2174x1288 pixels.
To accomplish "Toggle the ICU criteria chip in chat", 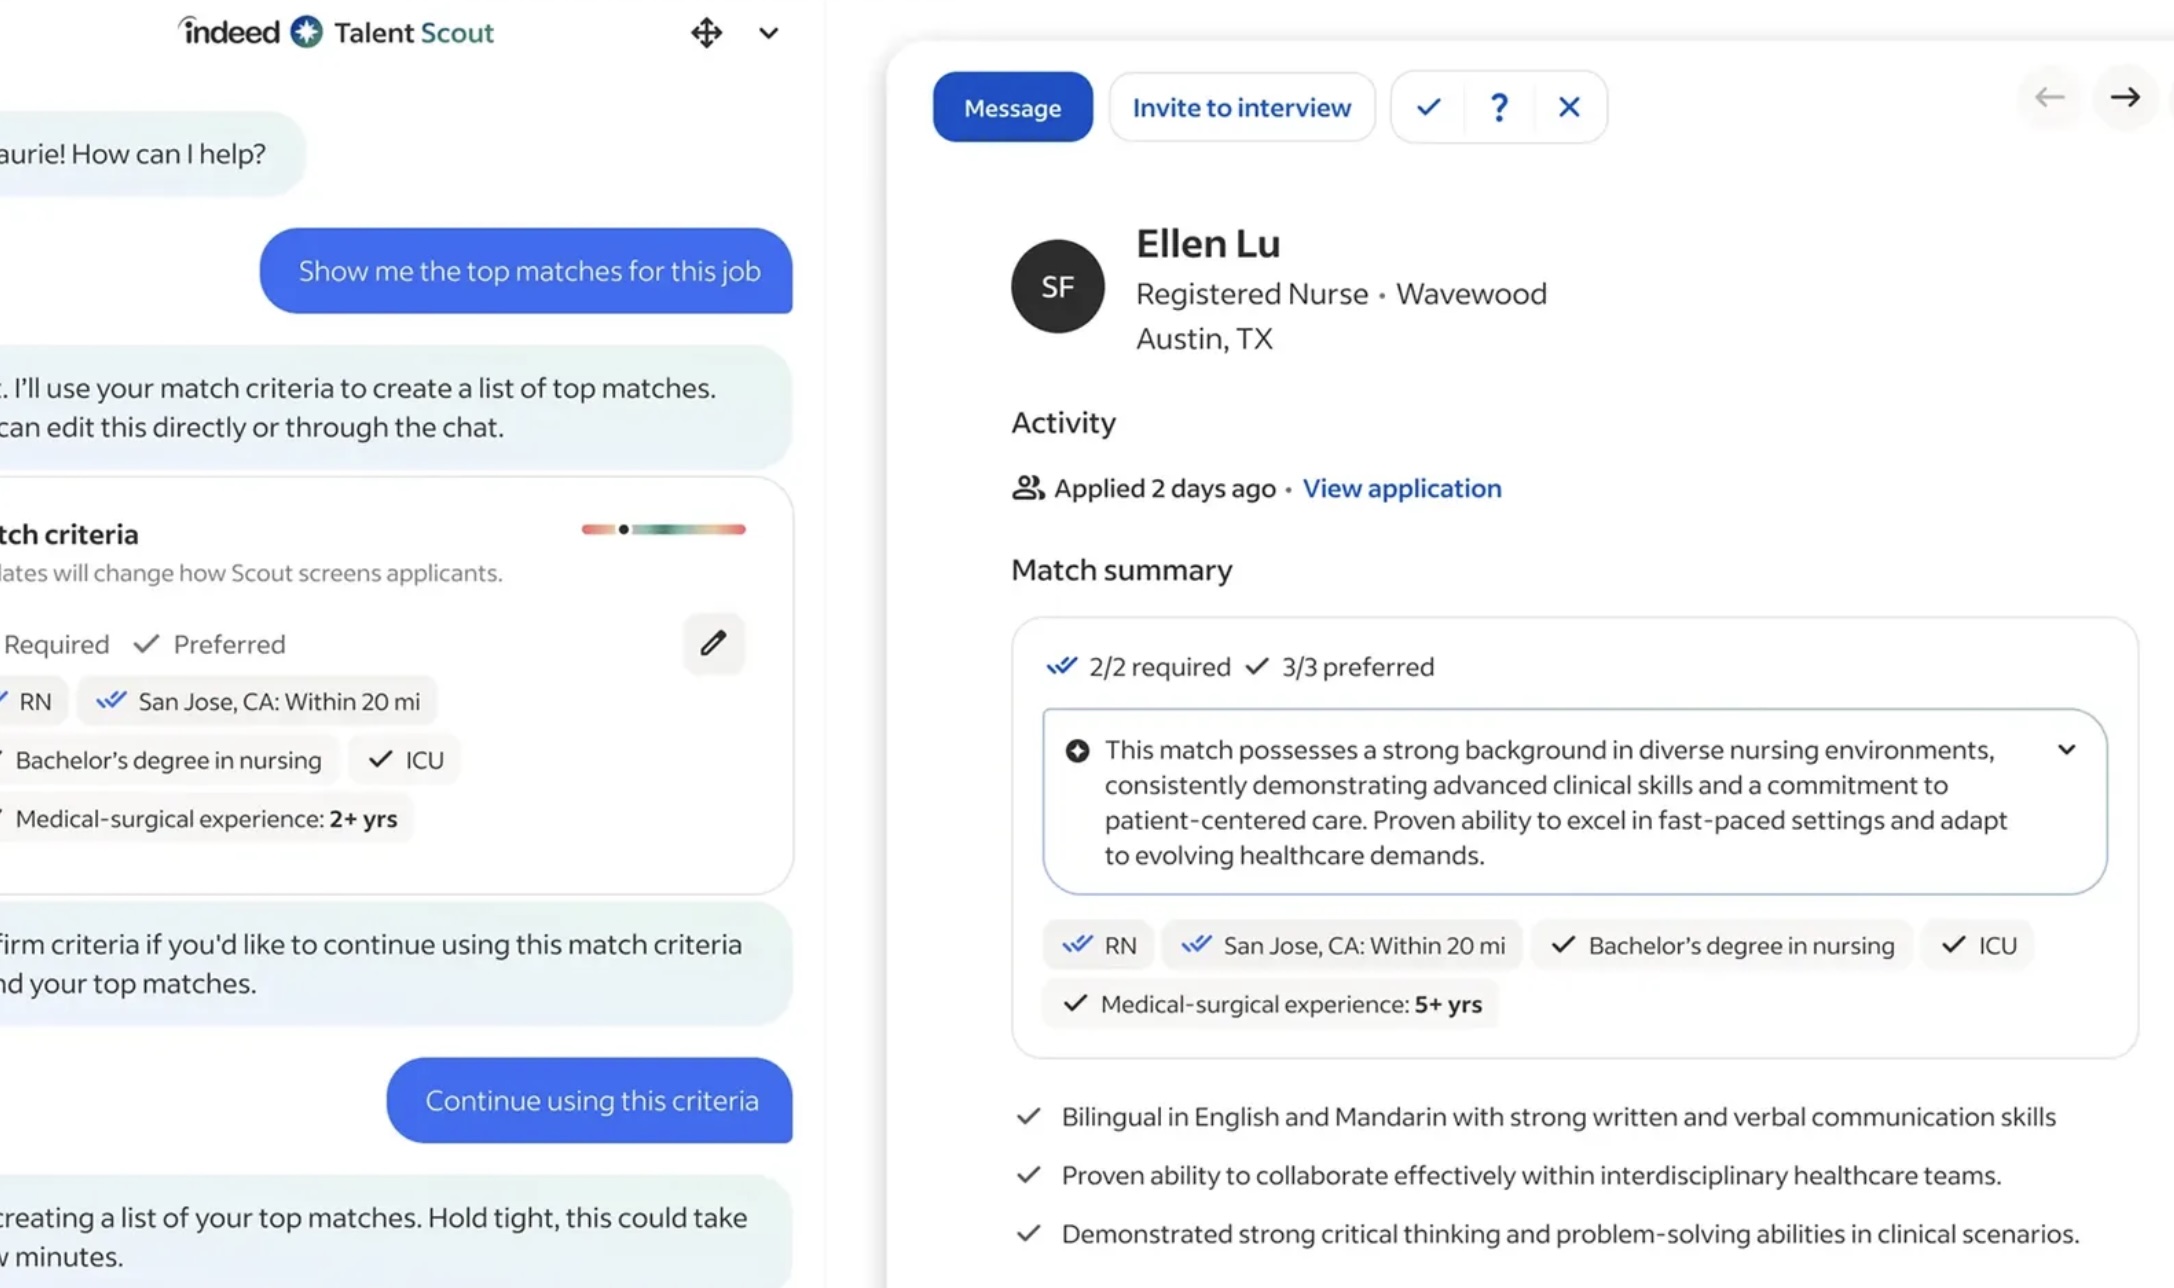I will click(405, 760).
